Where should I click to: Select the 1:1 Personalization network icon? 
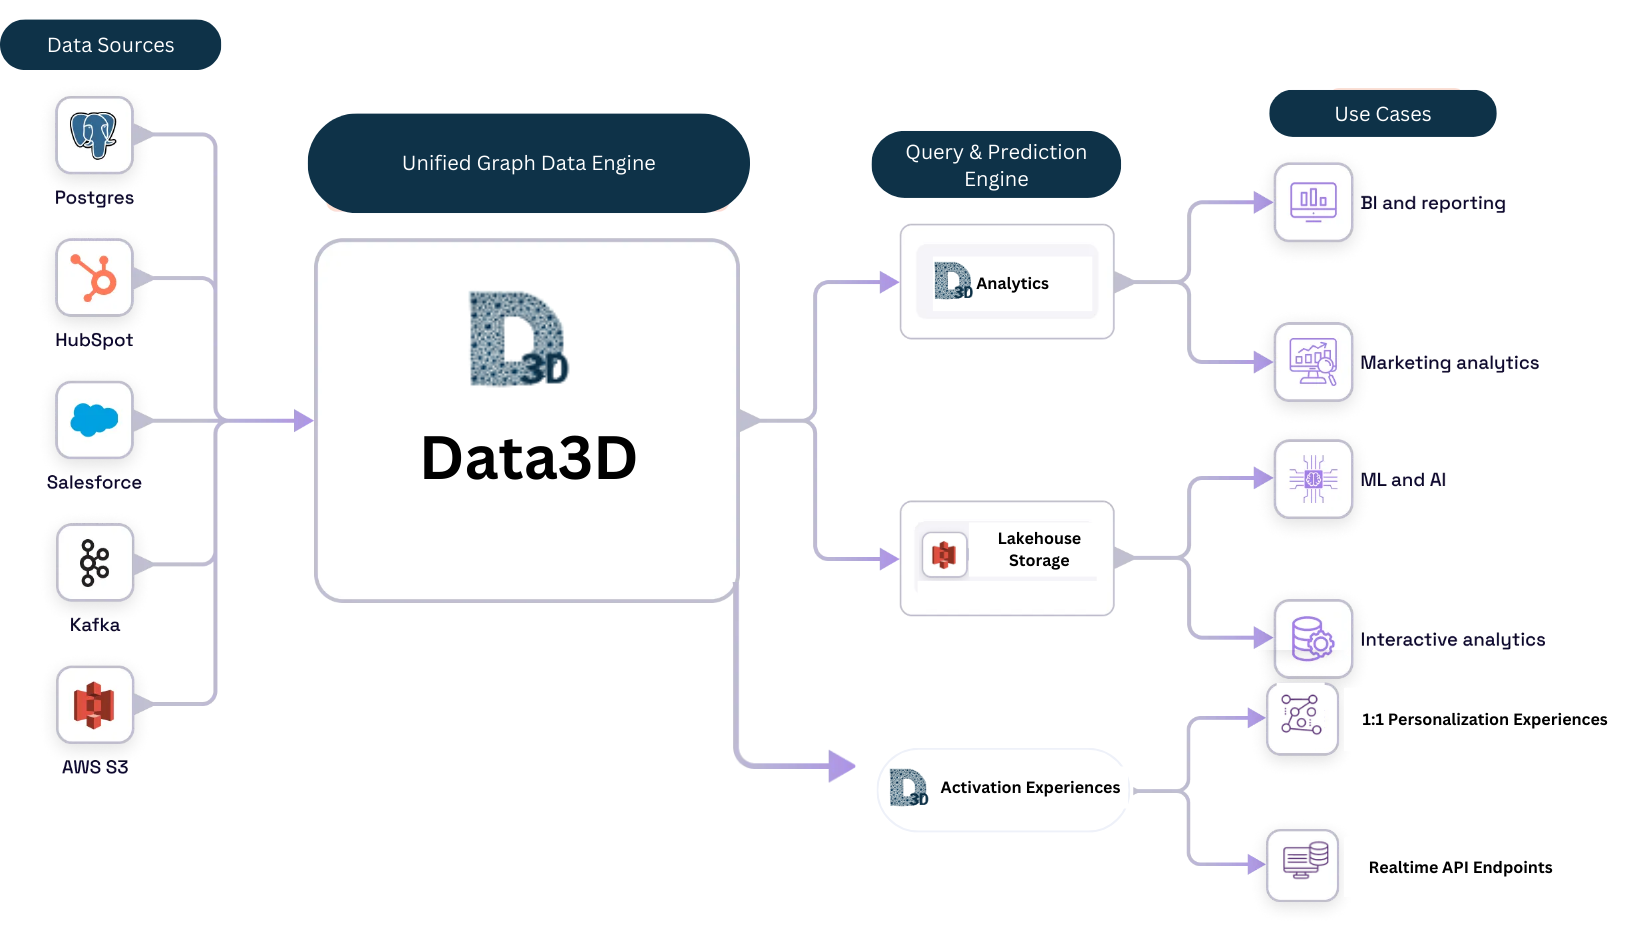[1301, 718]
